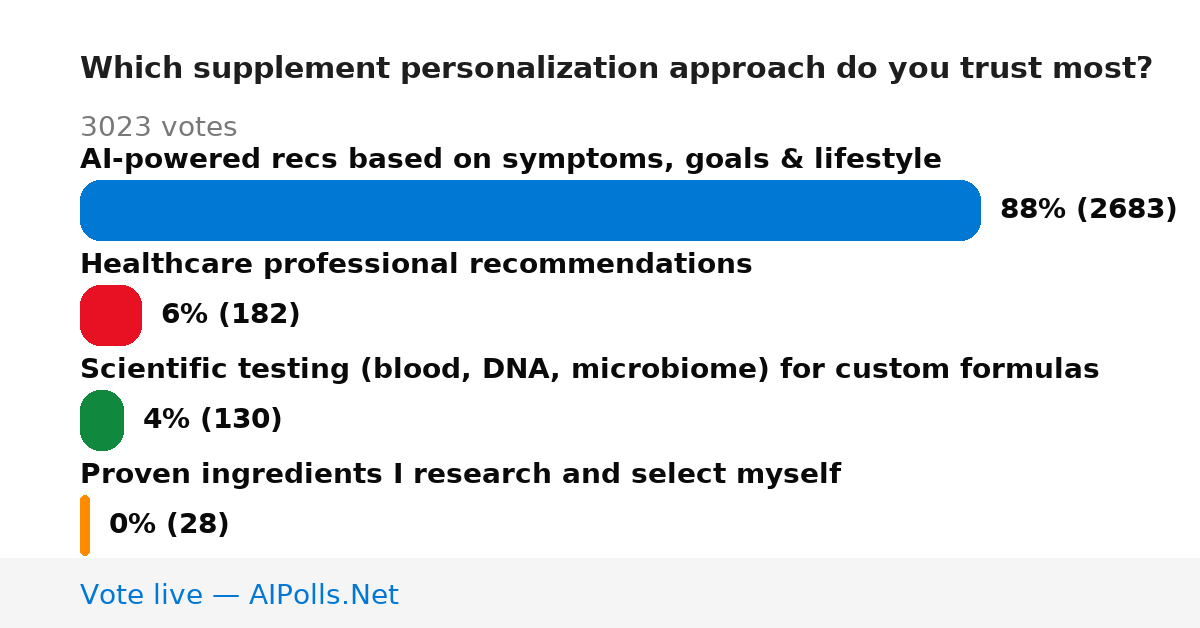Click the 0% (28) result text
1200x628 pixels.
[169, 525]
